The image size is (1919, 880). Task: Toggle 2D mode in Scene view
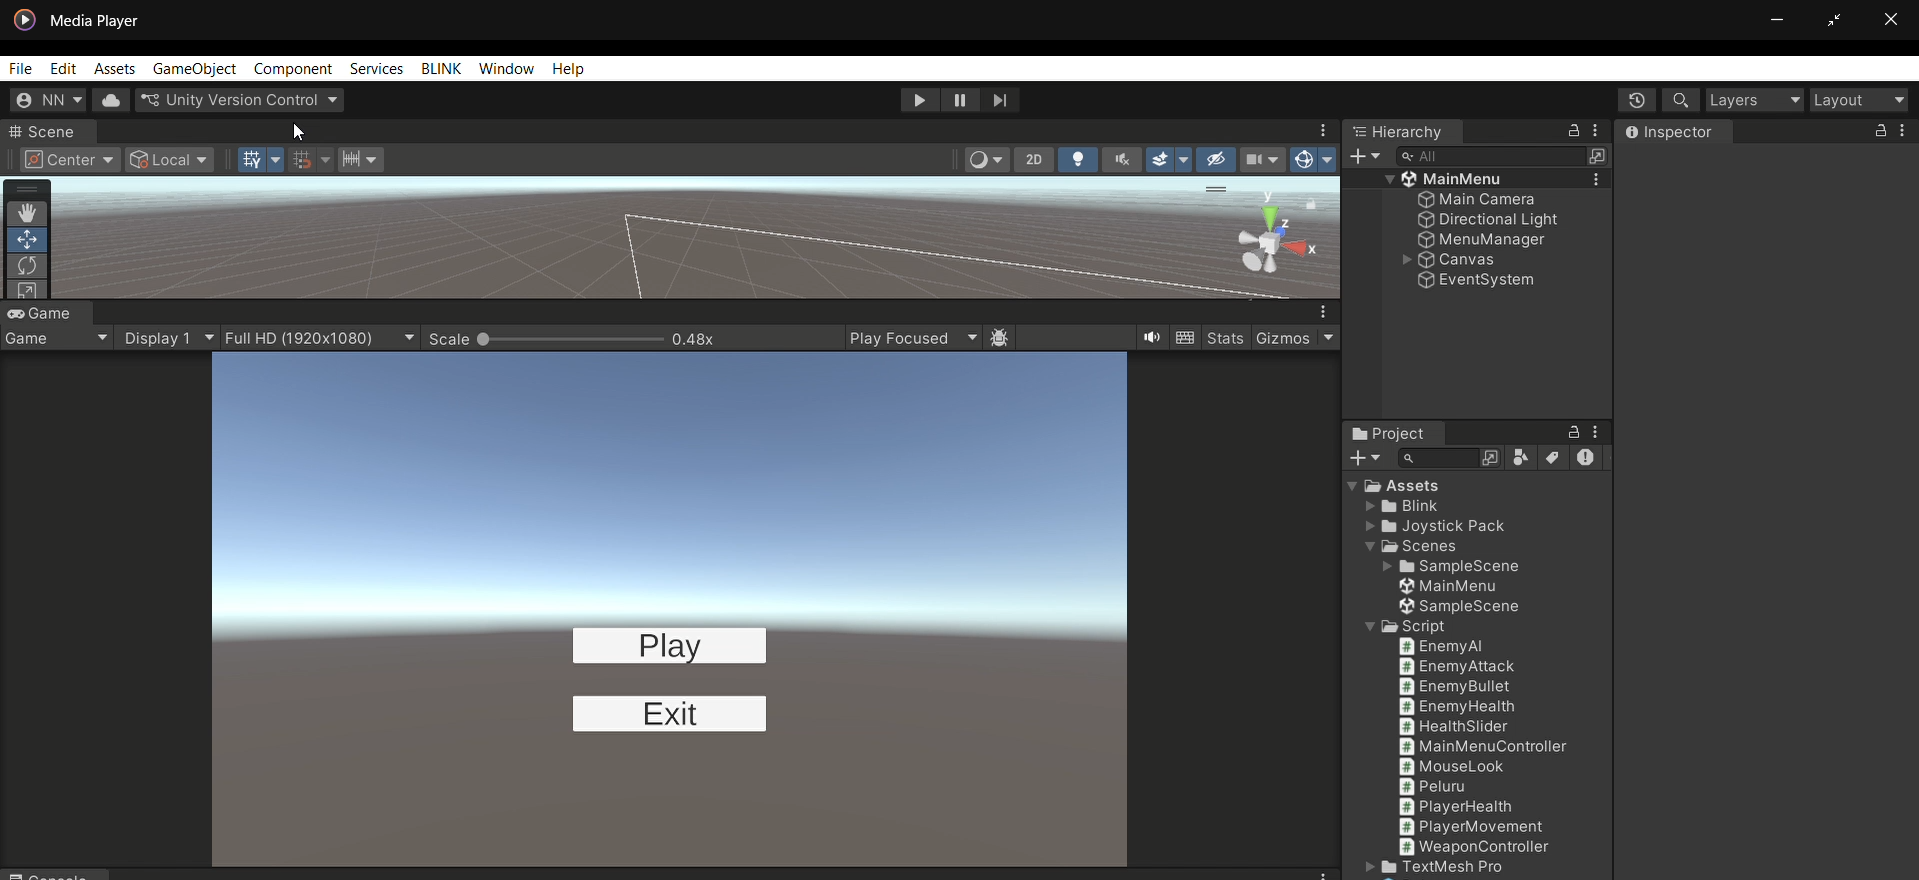[x=1033, y=160]
